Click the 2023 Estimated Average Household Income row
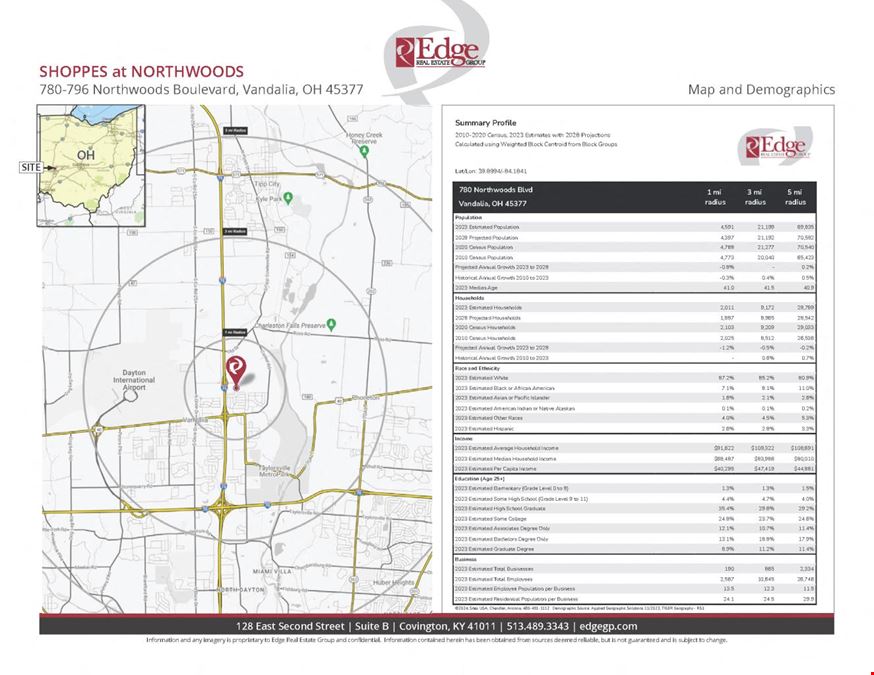 [635, 448]
